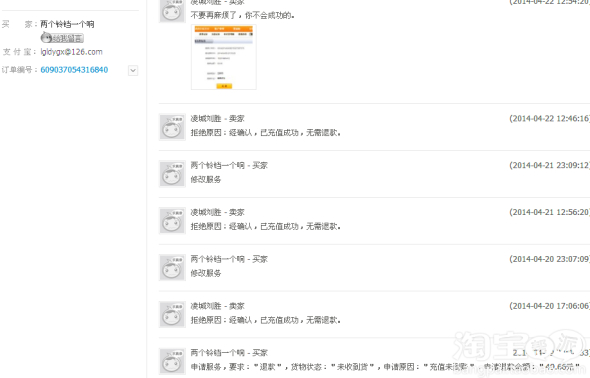The width and height of the screenshot is (590, 378).
Task: Select timestamp (2014-04-22 12:46:16)
Action: (x=549, y=118)
